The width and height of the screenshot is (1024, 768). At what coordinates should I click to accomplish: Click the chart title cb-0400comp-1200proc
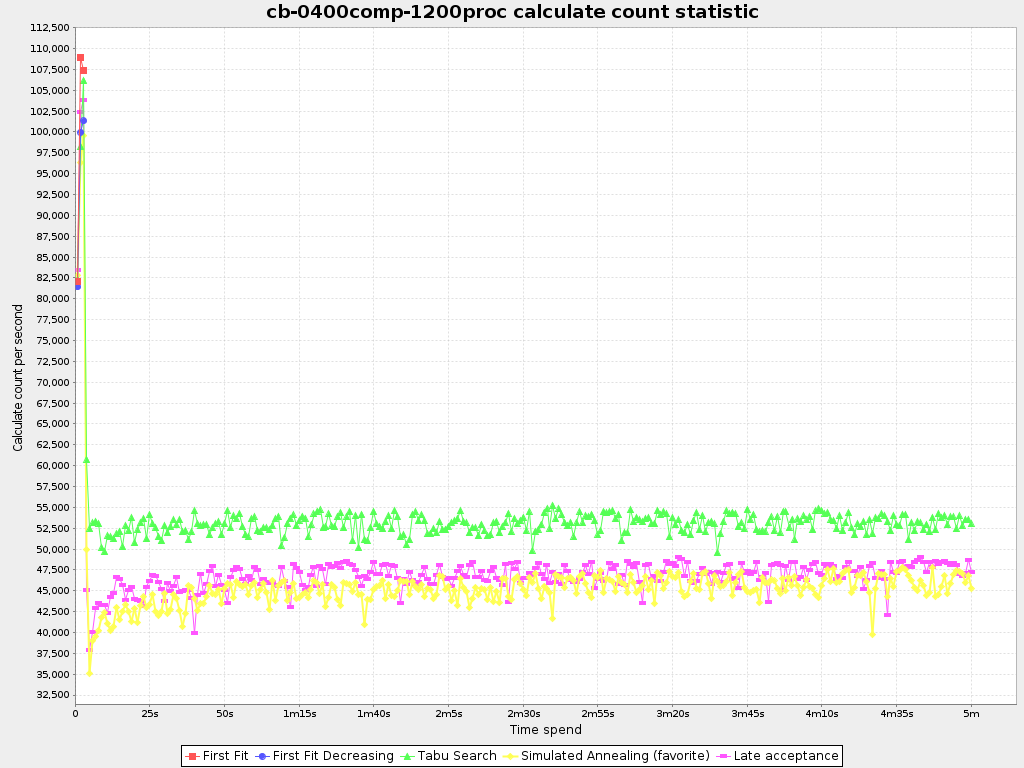click(512, 12)
